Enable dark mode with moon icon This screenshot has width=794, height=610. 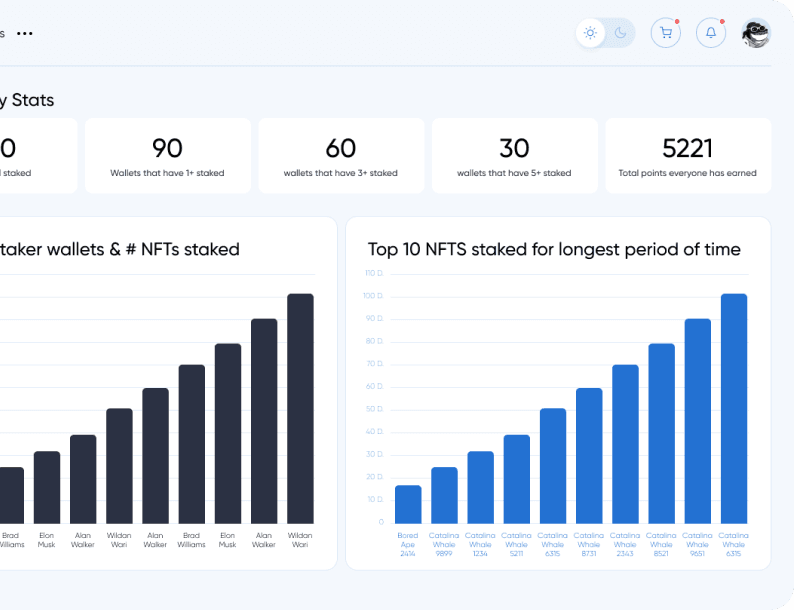pos(620,33)
